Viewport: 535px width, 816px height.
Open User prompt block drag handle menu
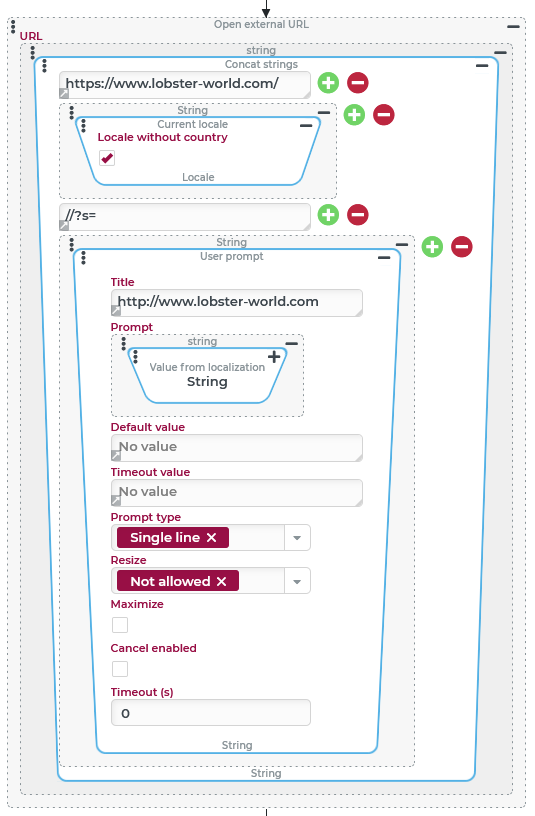(x=84, y=258)
